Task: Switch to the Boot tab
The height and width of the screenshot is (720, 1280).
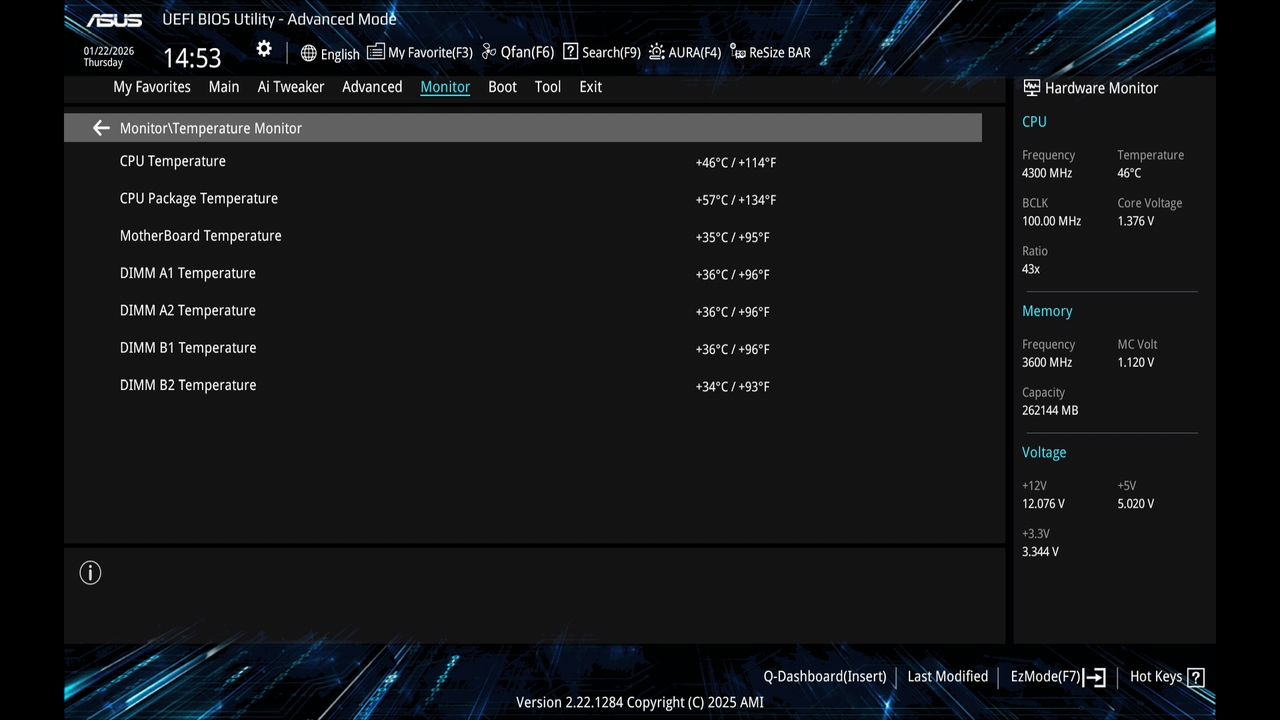Action: pyautogui.click(x=502, y=87)
